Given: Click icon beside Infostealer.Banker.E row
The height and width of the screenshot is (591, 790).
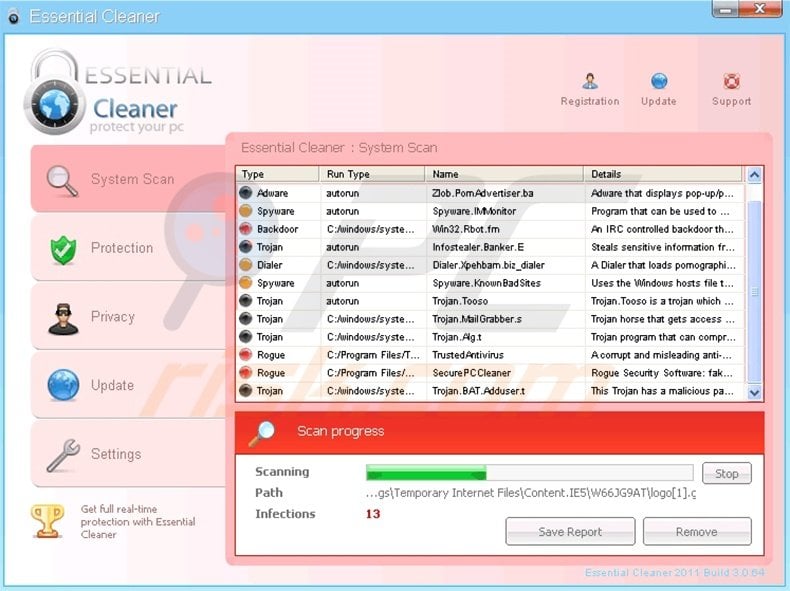Looking at the screenshot, I should 245,247.
